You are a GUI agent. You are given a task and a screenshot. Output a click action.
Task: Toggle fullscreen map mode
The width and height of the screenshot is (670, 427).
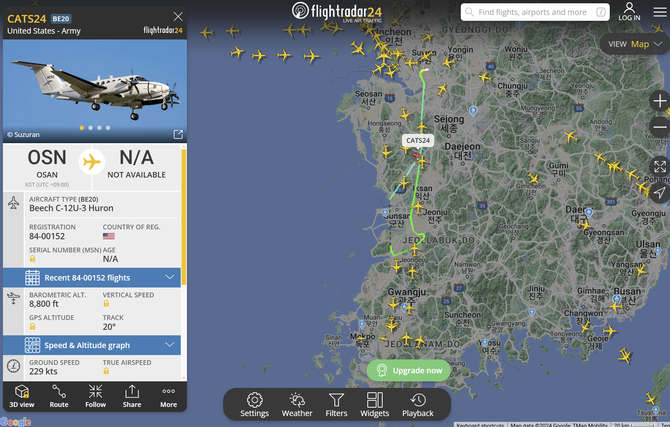660,166
